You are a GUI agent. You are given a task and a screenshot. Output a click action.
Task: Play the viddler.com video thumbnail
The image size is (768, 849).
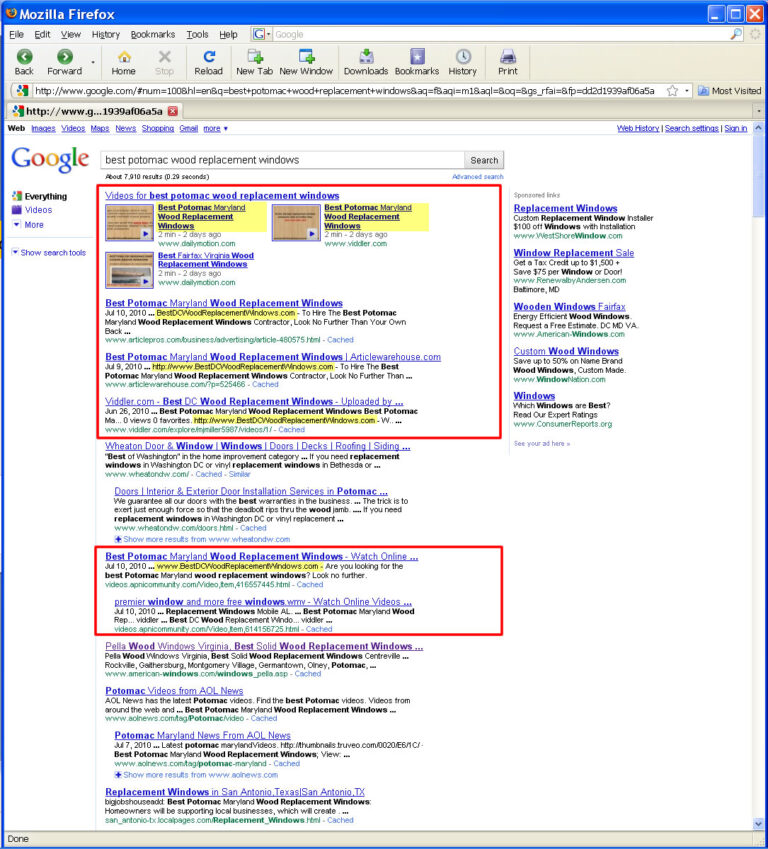point(296,222)
